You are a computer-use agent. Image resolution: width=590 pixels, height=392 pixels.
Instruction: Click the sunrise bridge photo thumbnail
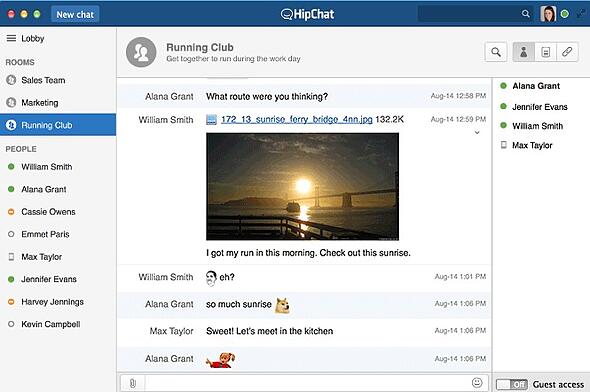click(x=303, y=187)
